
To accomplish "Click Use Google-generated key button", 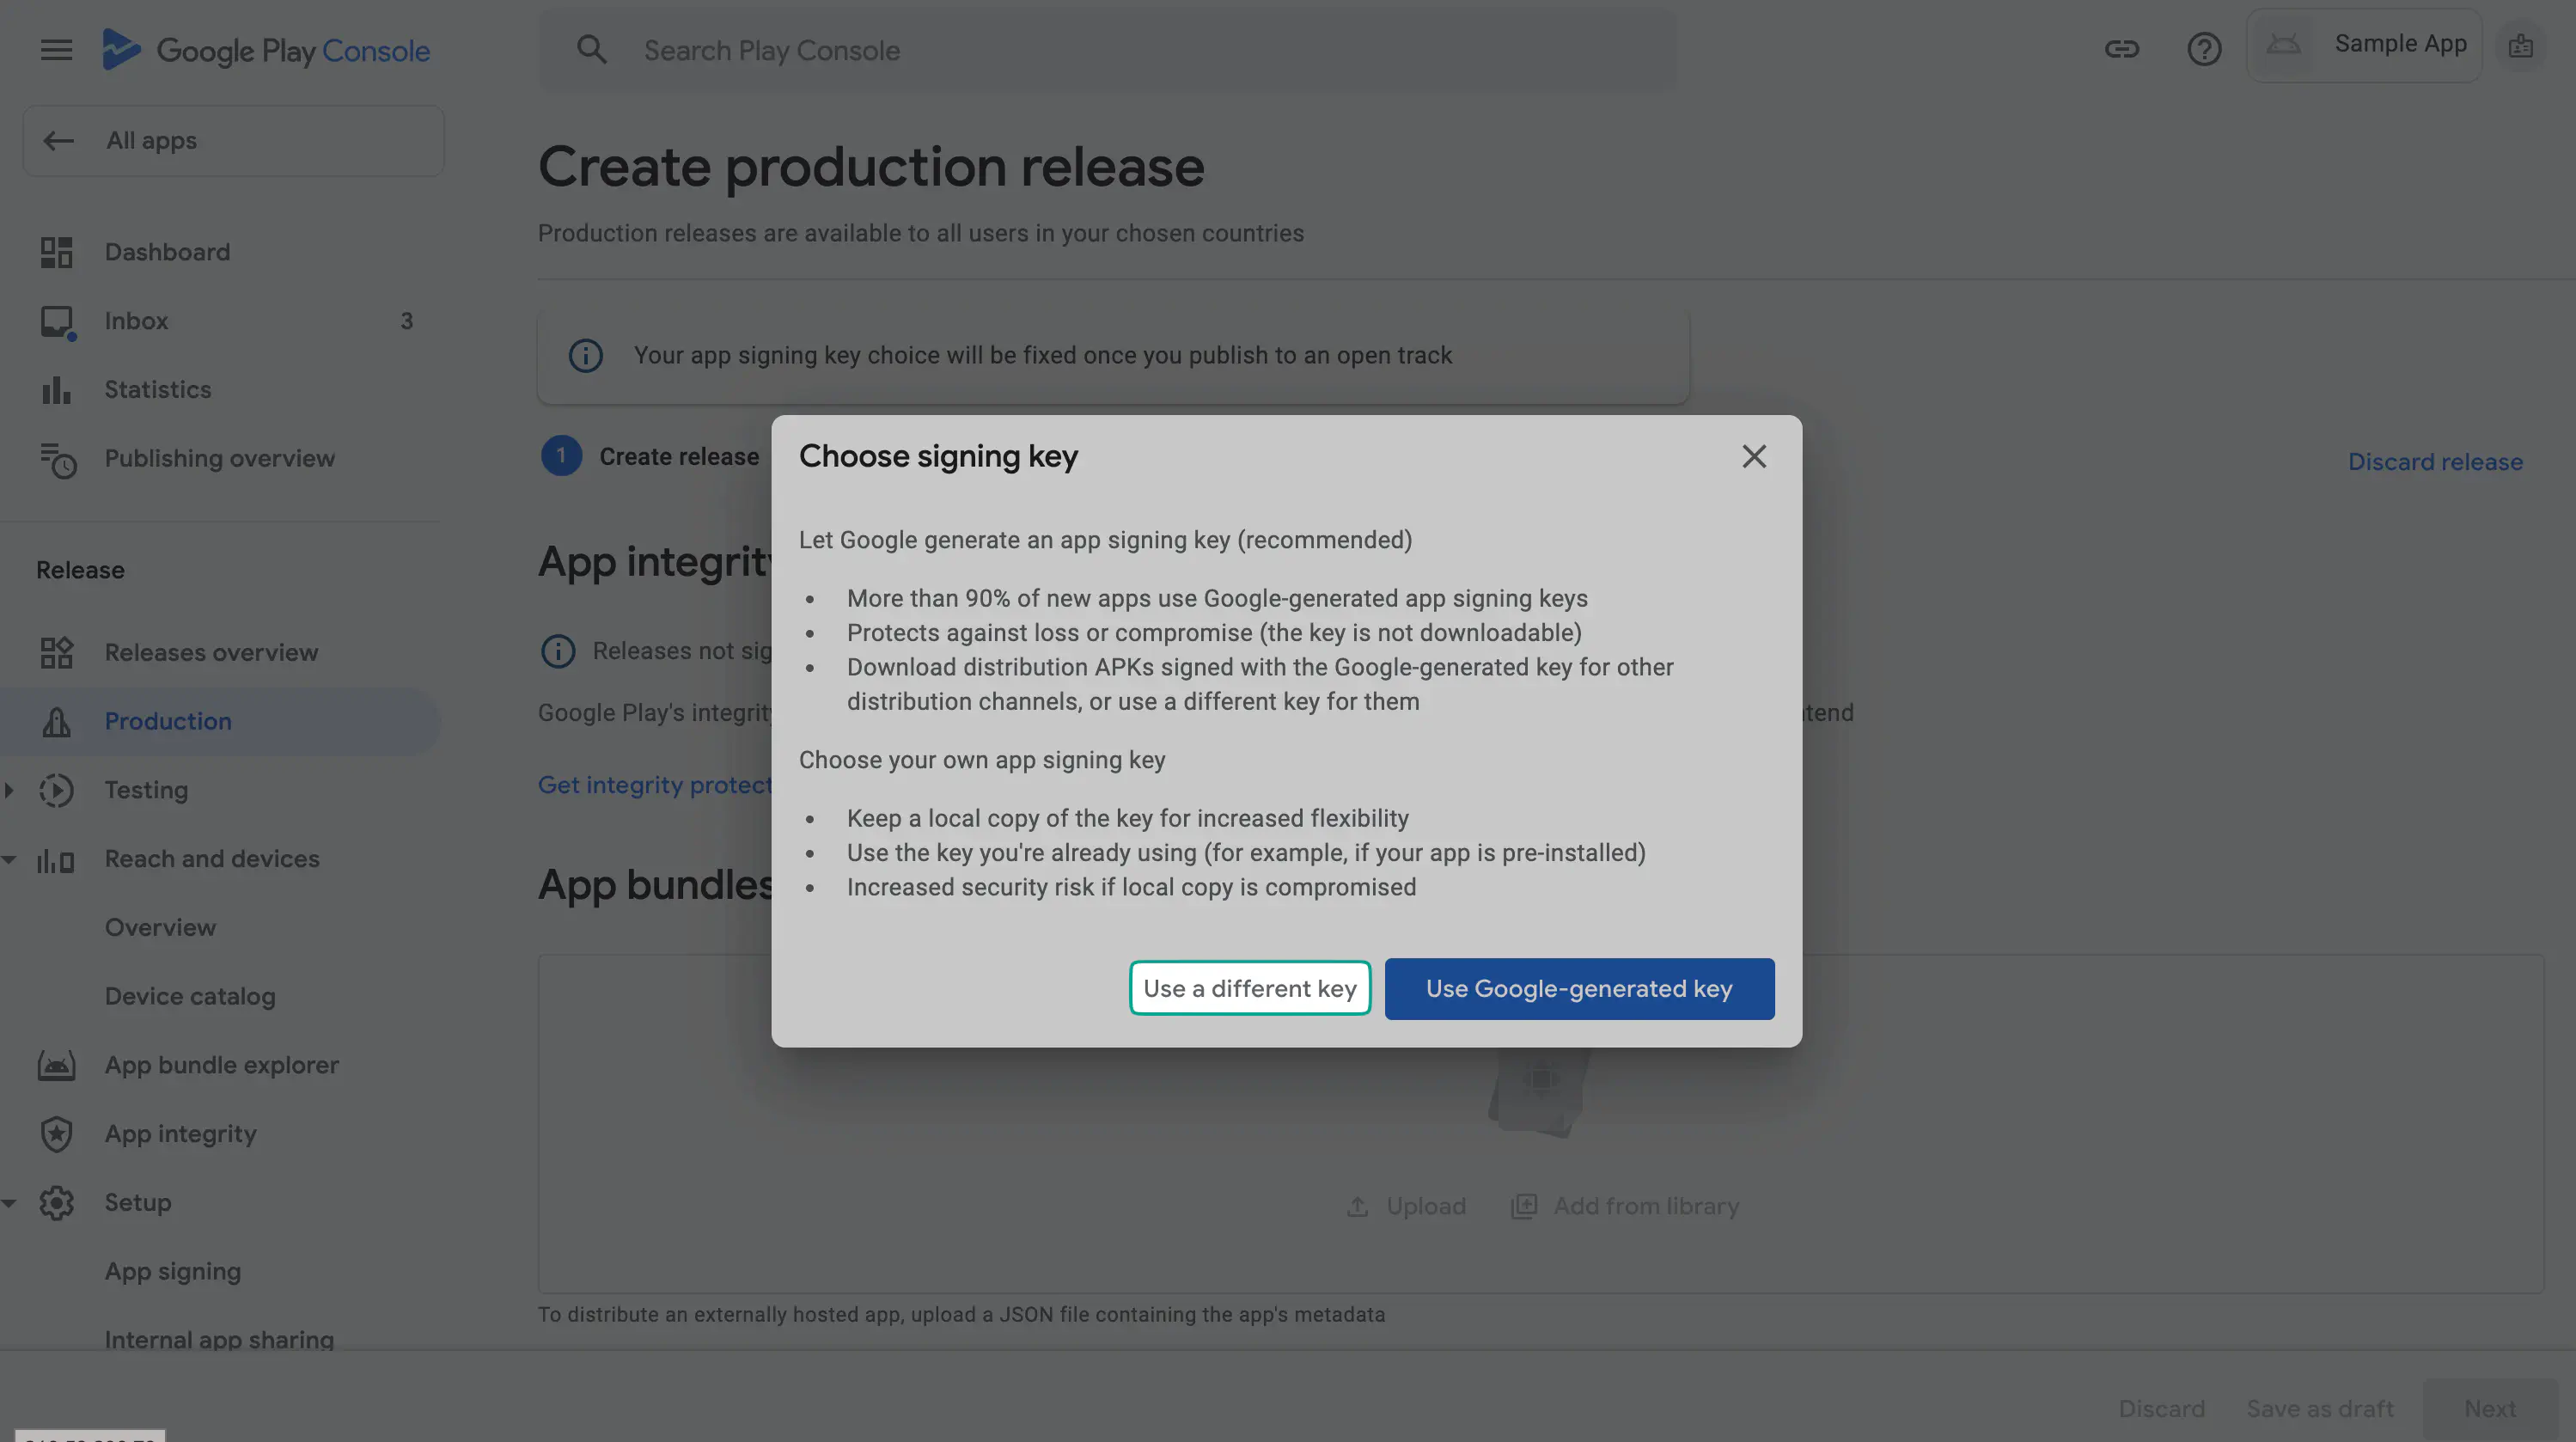I will coord(1578,989).
